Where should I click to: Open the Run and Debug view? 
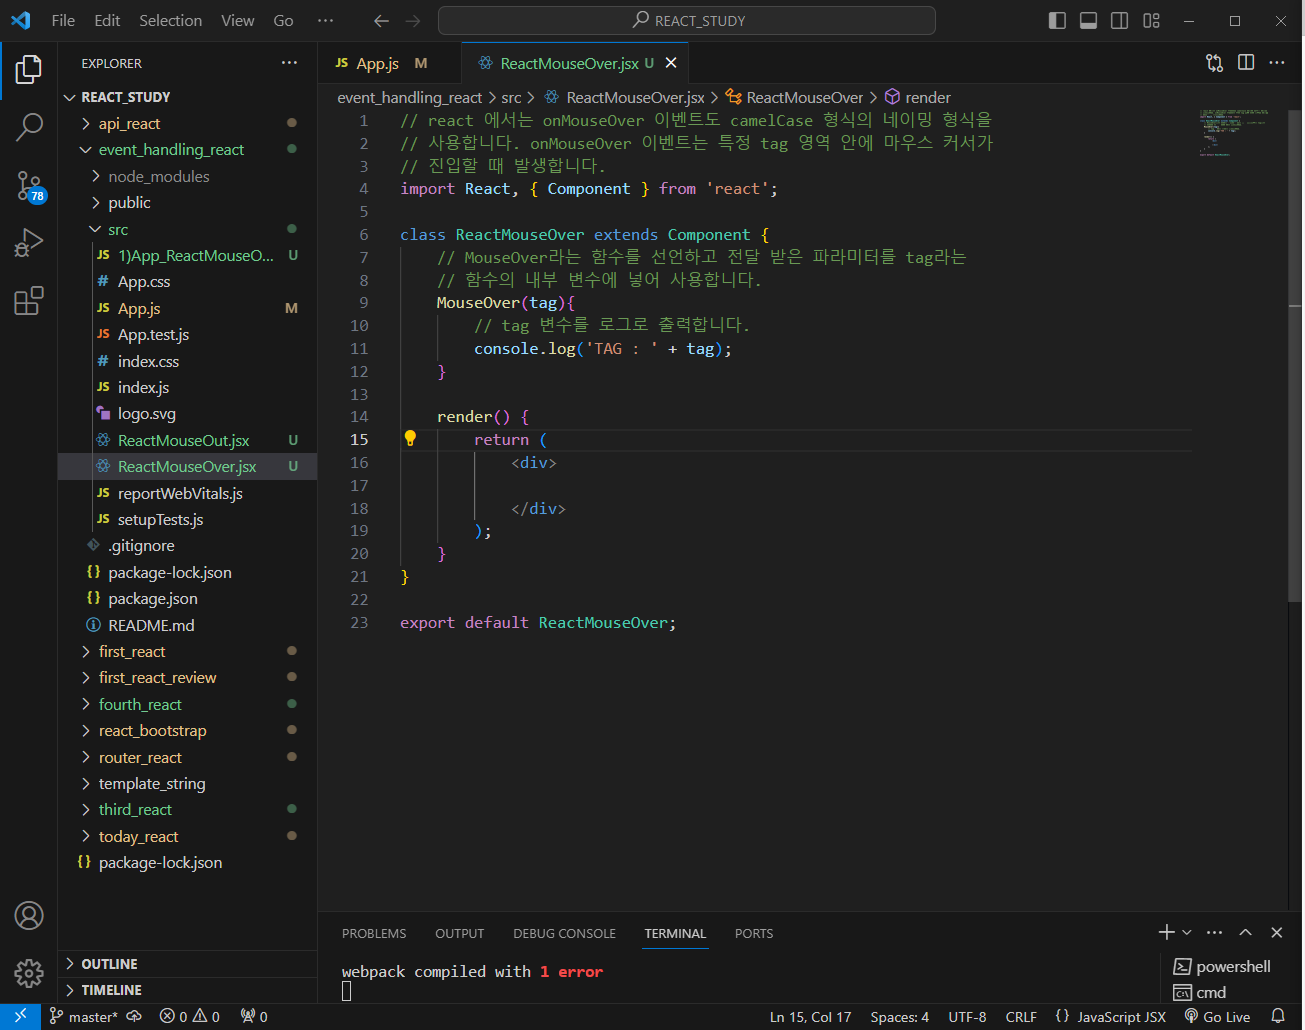point(29,243)
